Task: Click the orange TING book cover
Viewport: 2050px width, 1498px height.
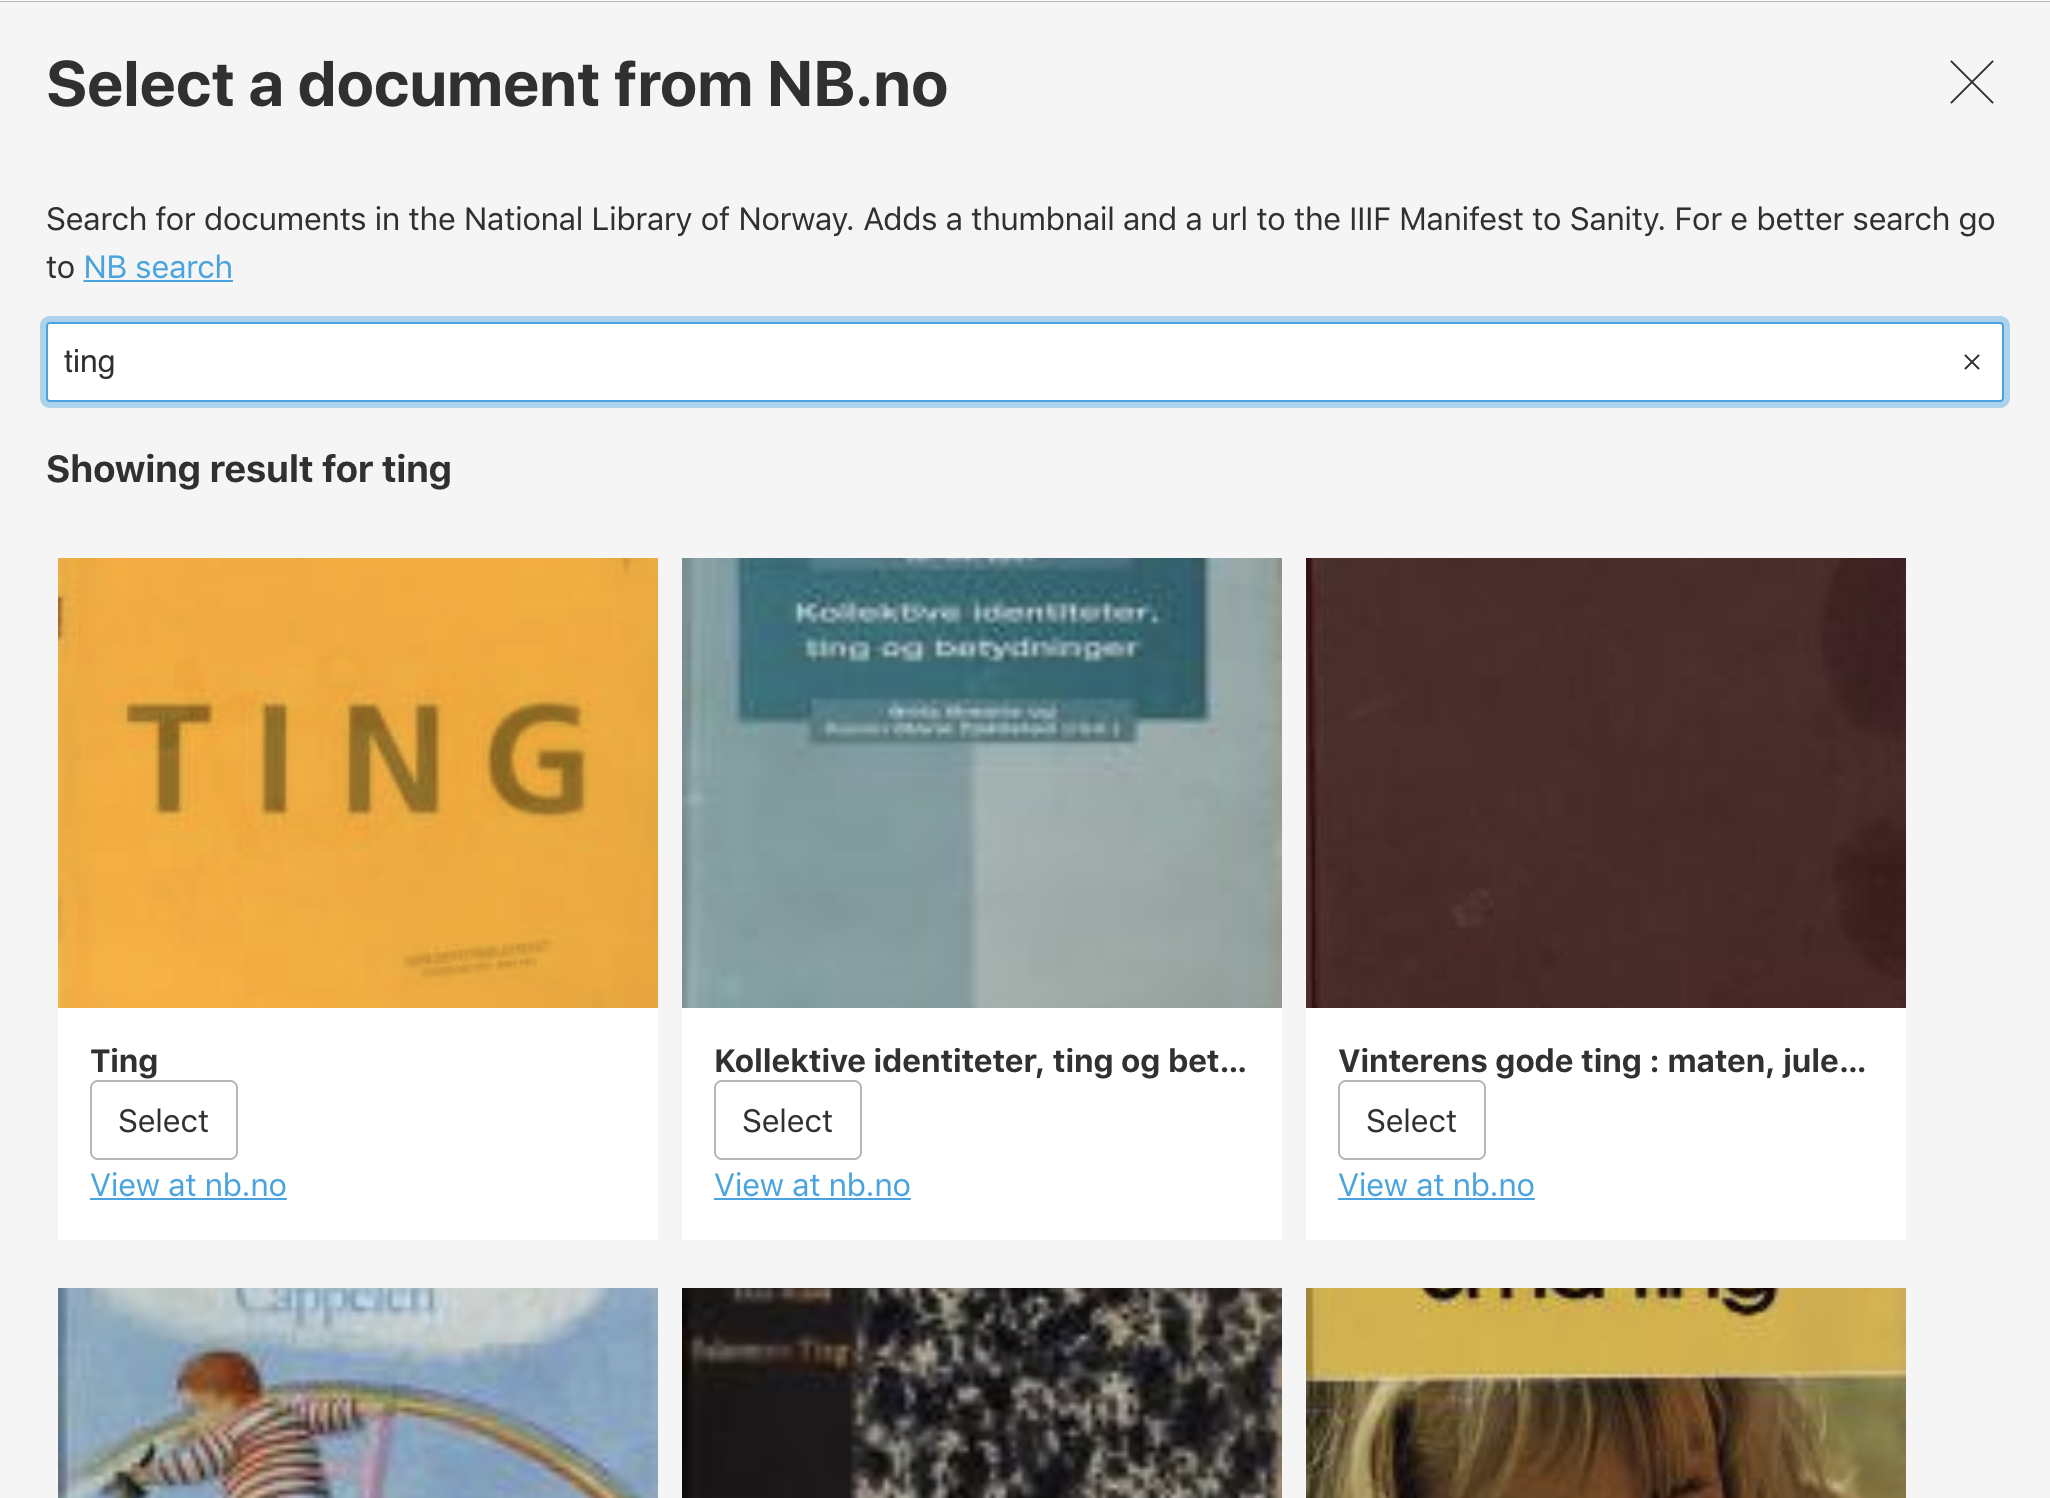Action: tap(358, 782)
